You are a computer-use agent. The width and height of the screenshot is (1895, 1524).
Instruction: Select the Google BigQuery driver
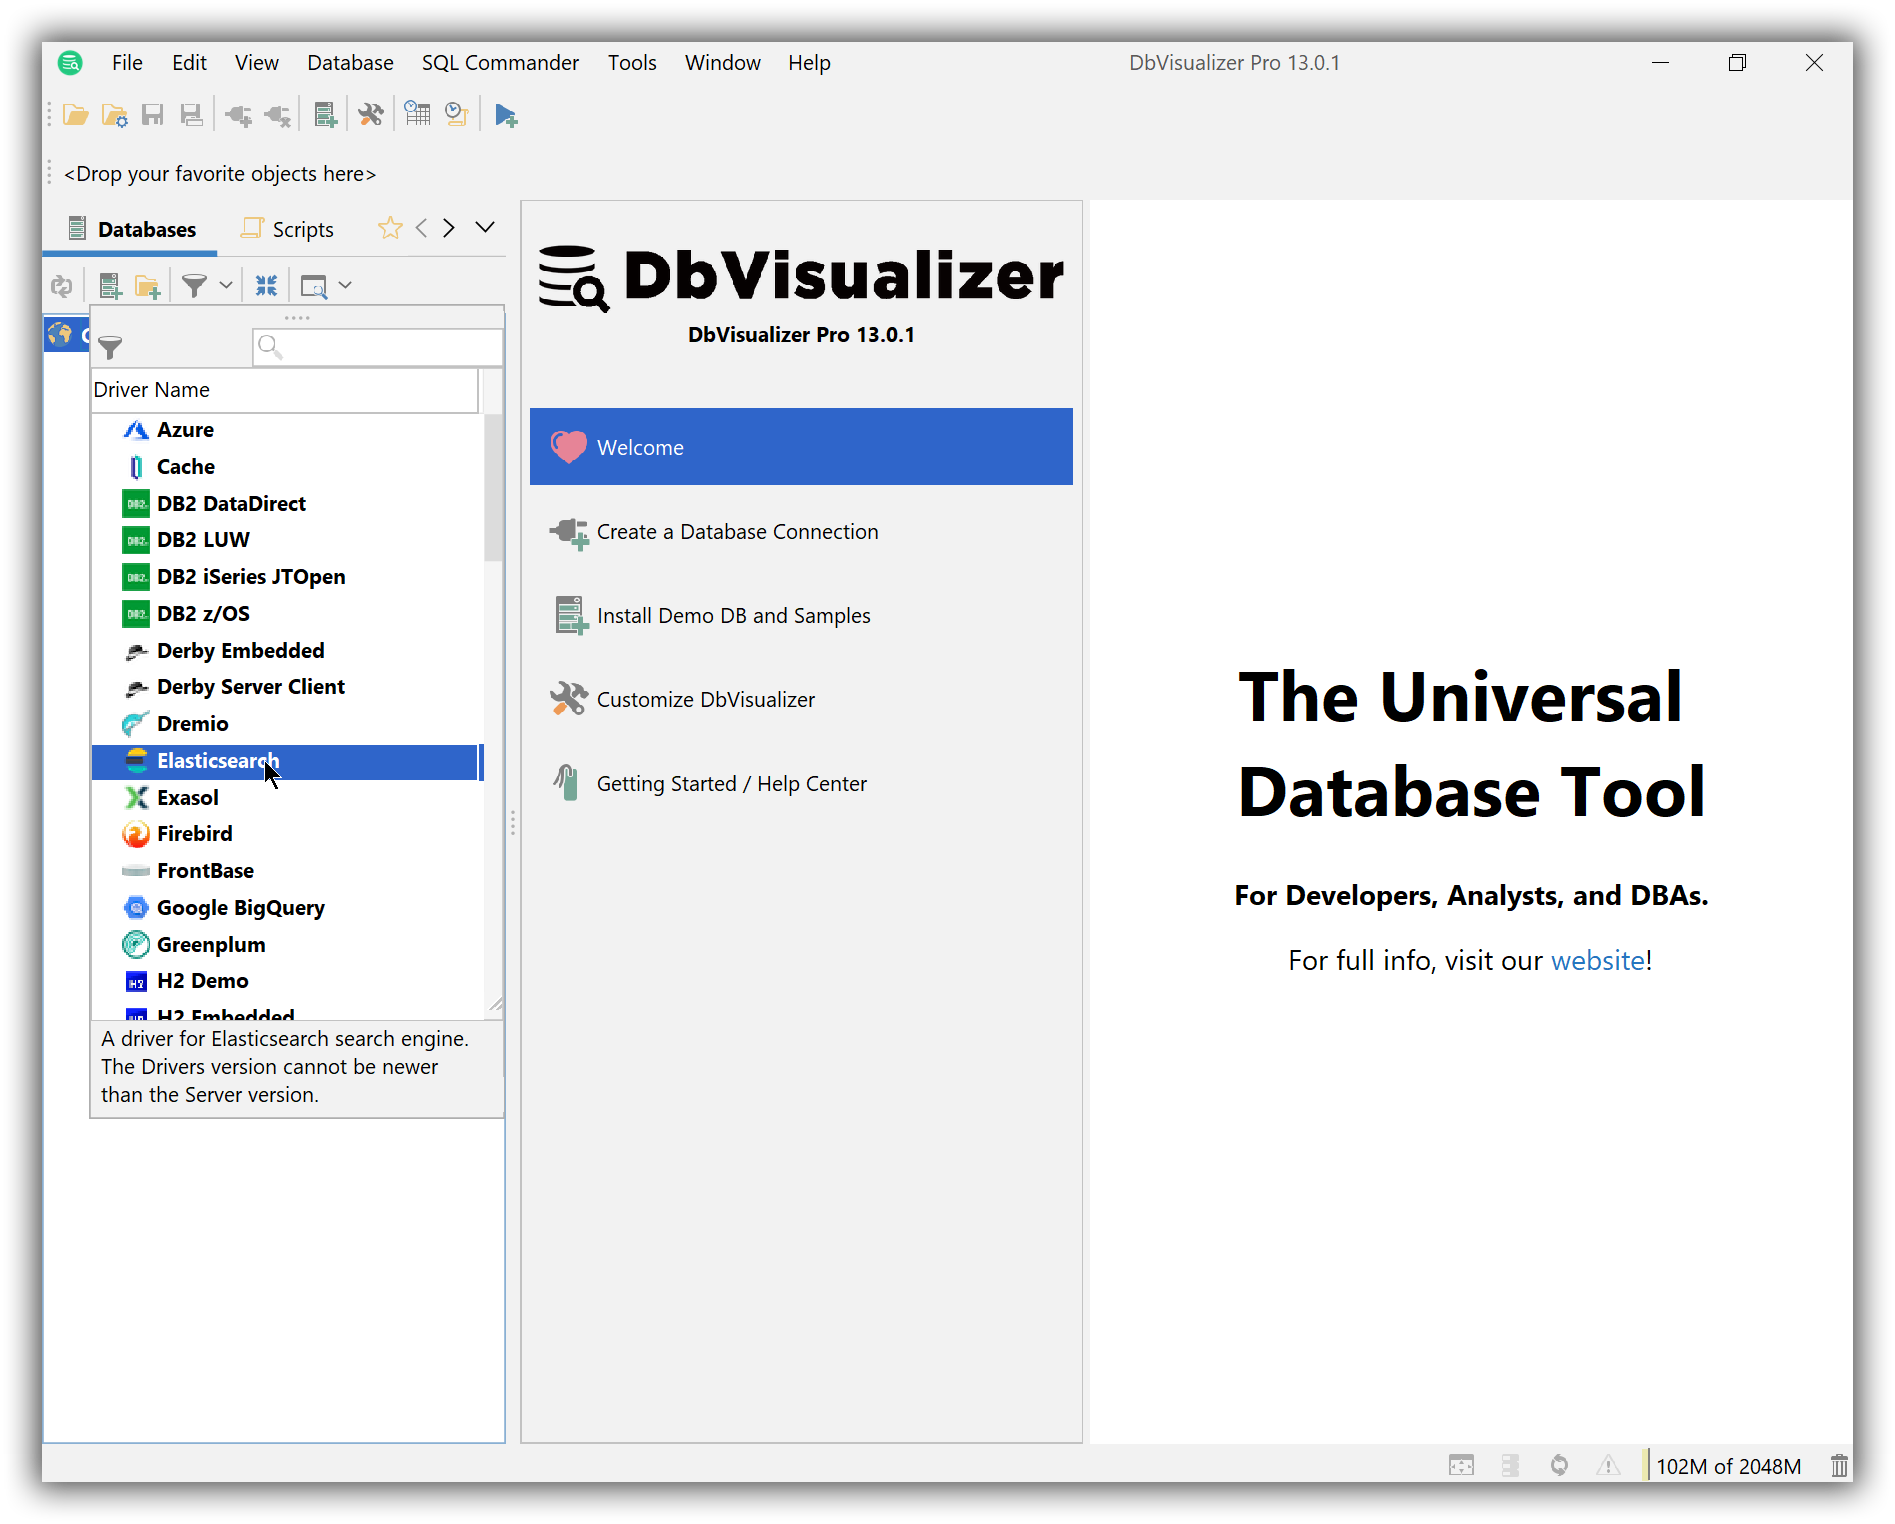pos(240,908)
